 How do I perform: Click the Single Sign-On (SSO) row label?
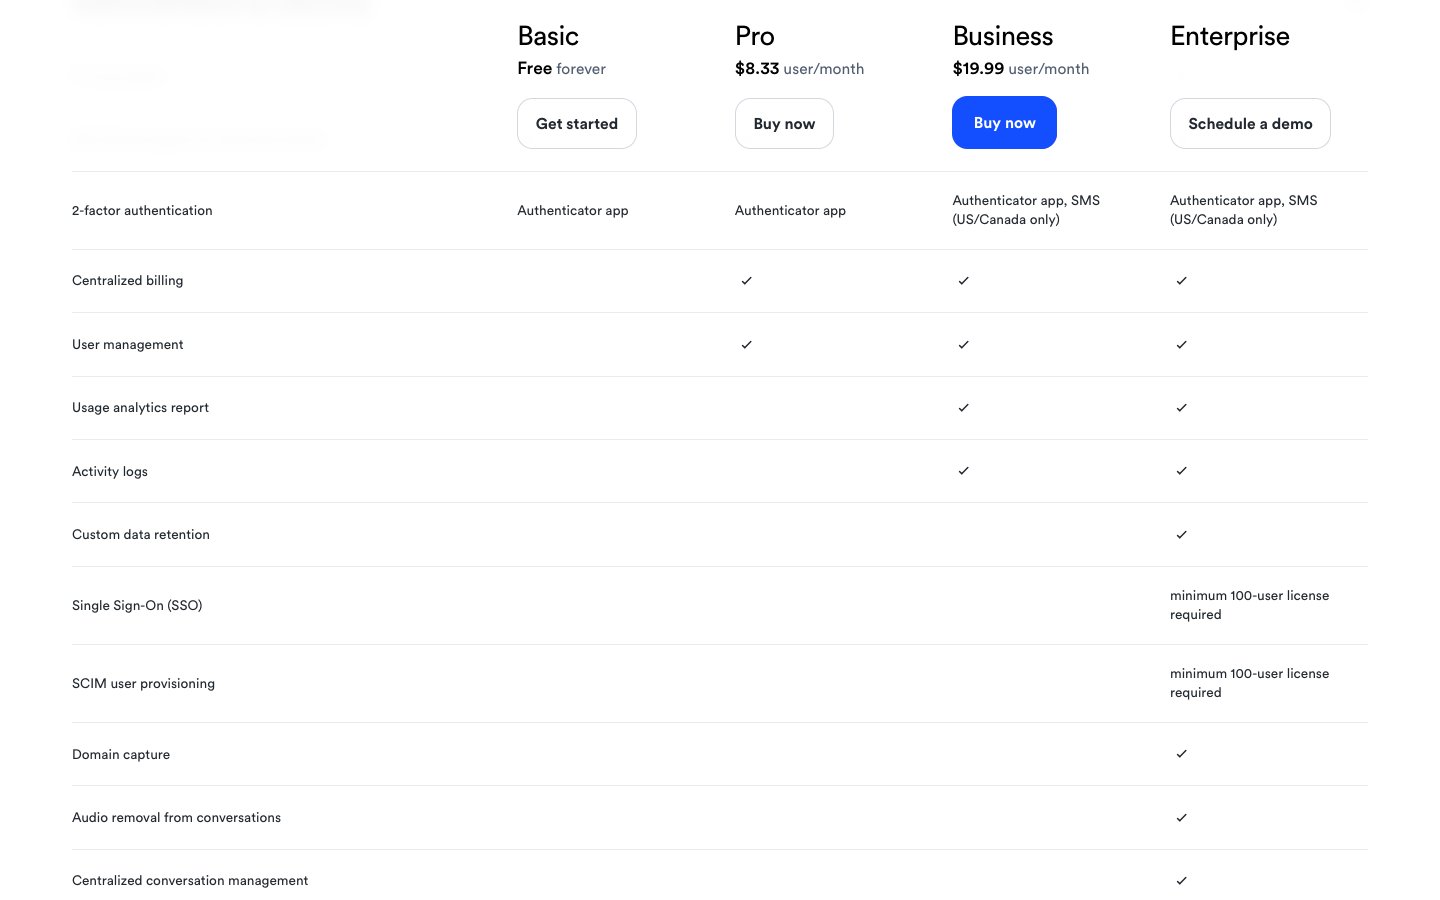(x=137, y=606)
